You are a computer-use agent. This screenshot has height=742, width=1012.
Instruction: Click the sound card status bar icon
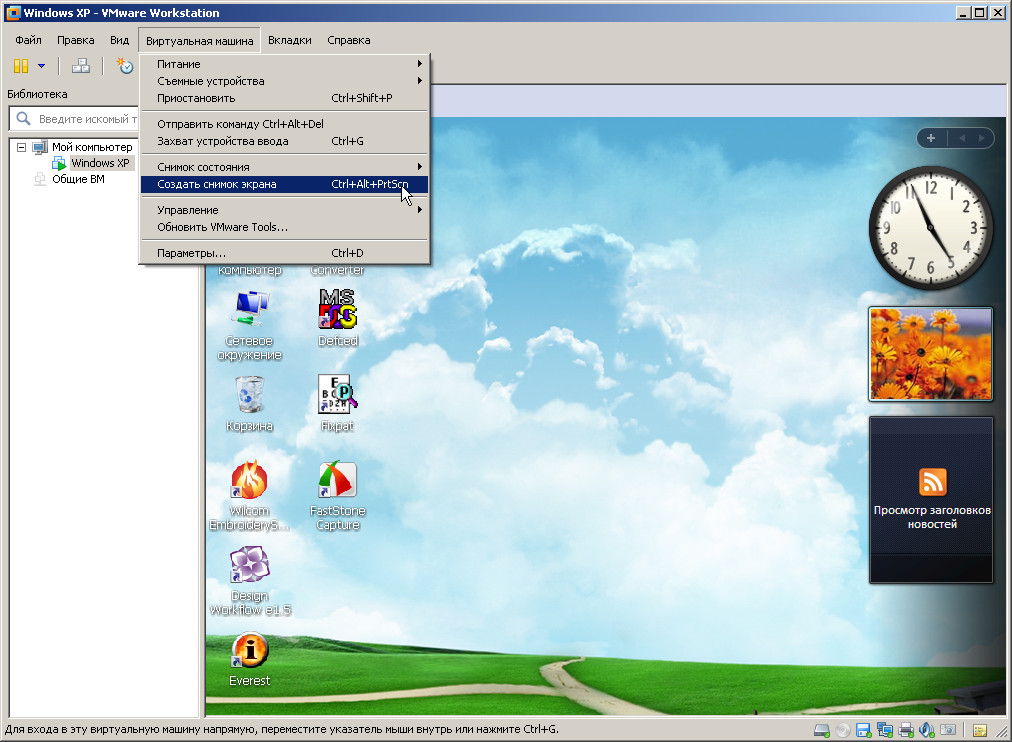927,730
